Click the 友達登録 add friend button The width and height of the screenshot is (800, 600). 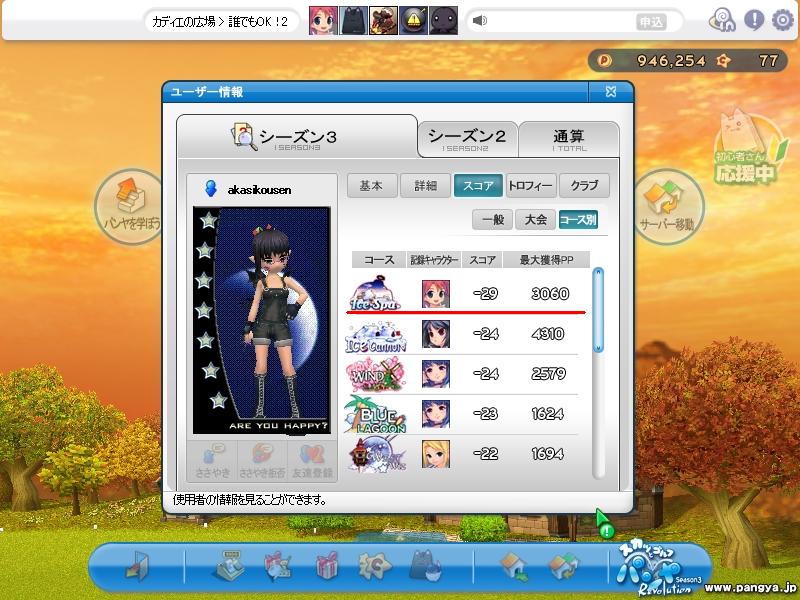pyautogui.click(x=312, y=461)
